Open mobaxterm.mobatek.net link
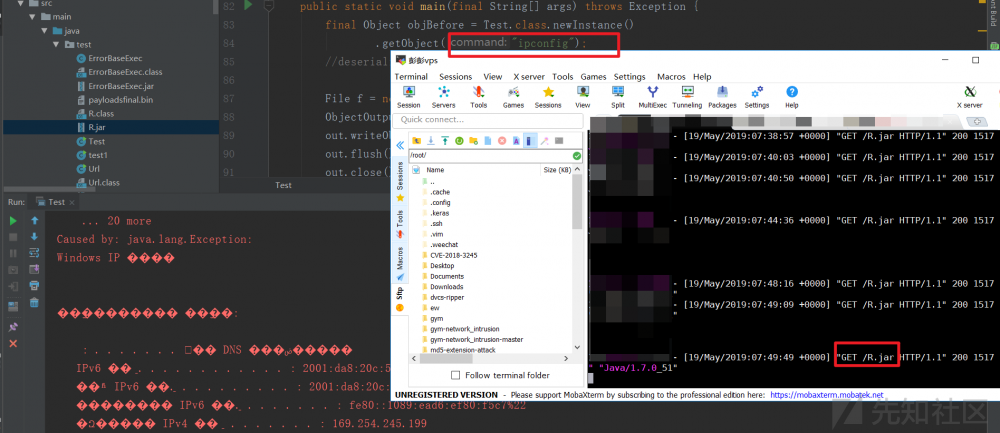Viewport: 1000px width, 433px height. pos(827,395)
